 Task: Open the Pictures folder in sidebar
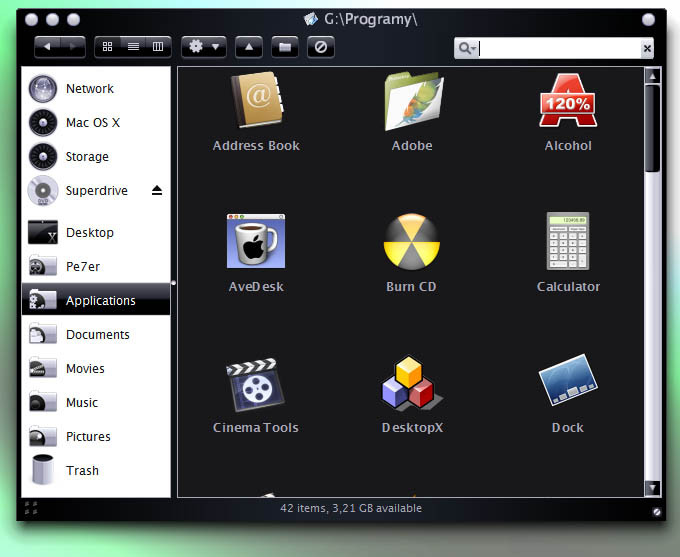(x=96, y=436)
